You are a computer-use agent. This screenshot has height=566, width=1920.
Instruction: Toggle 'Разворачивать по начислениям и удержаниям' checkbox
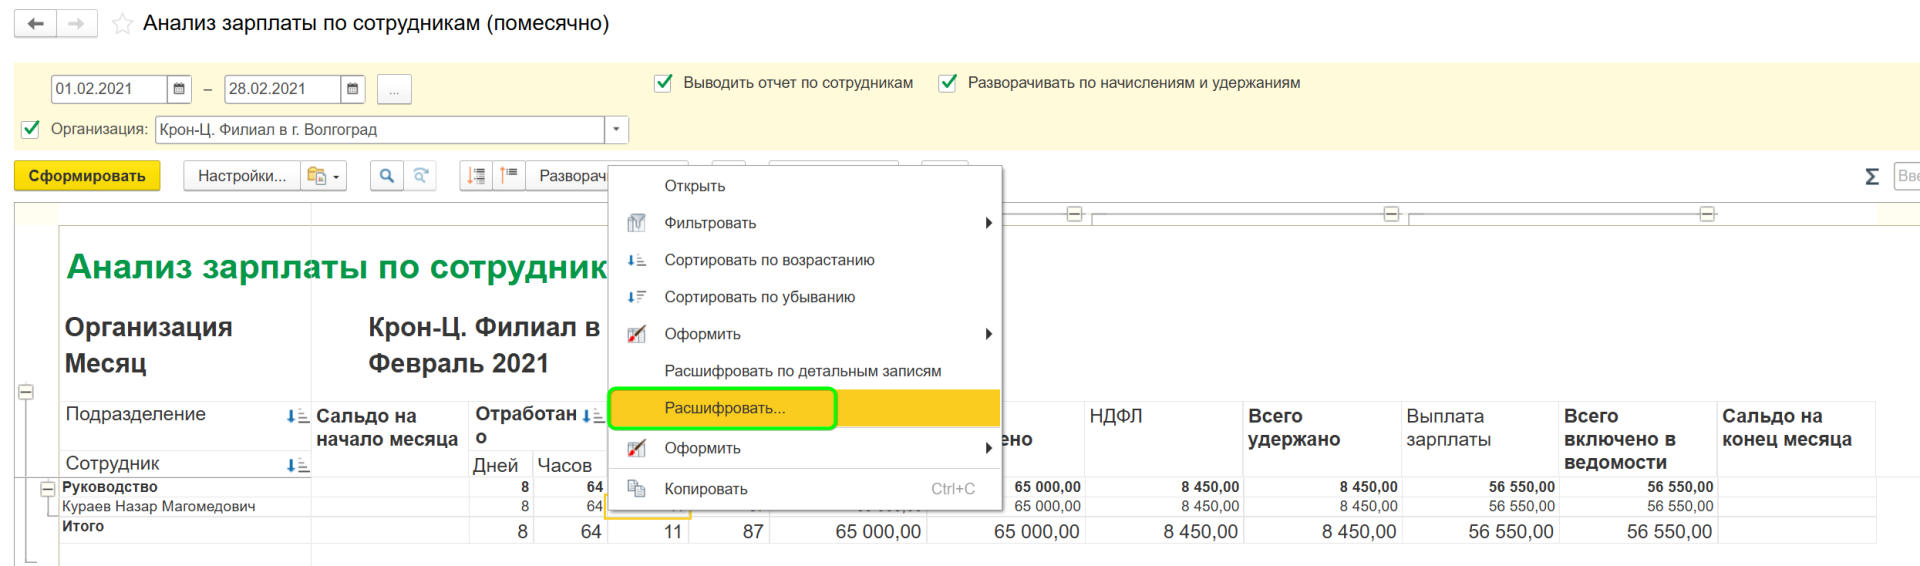pos(947,83)
